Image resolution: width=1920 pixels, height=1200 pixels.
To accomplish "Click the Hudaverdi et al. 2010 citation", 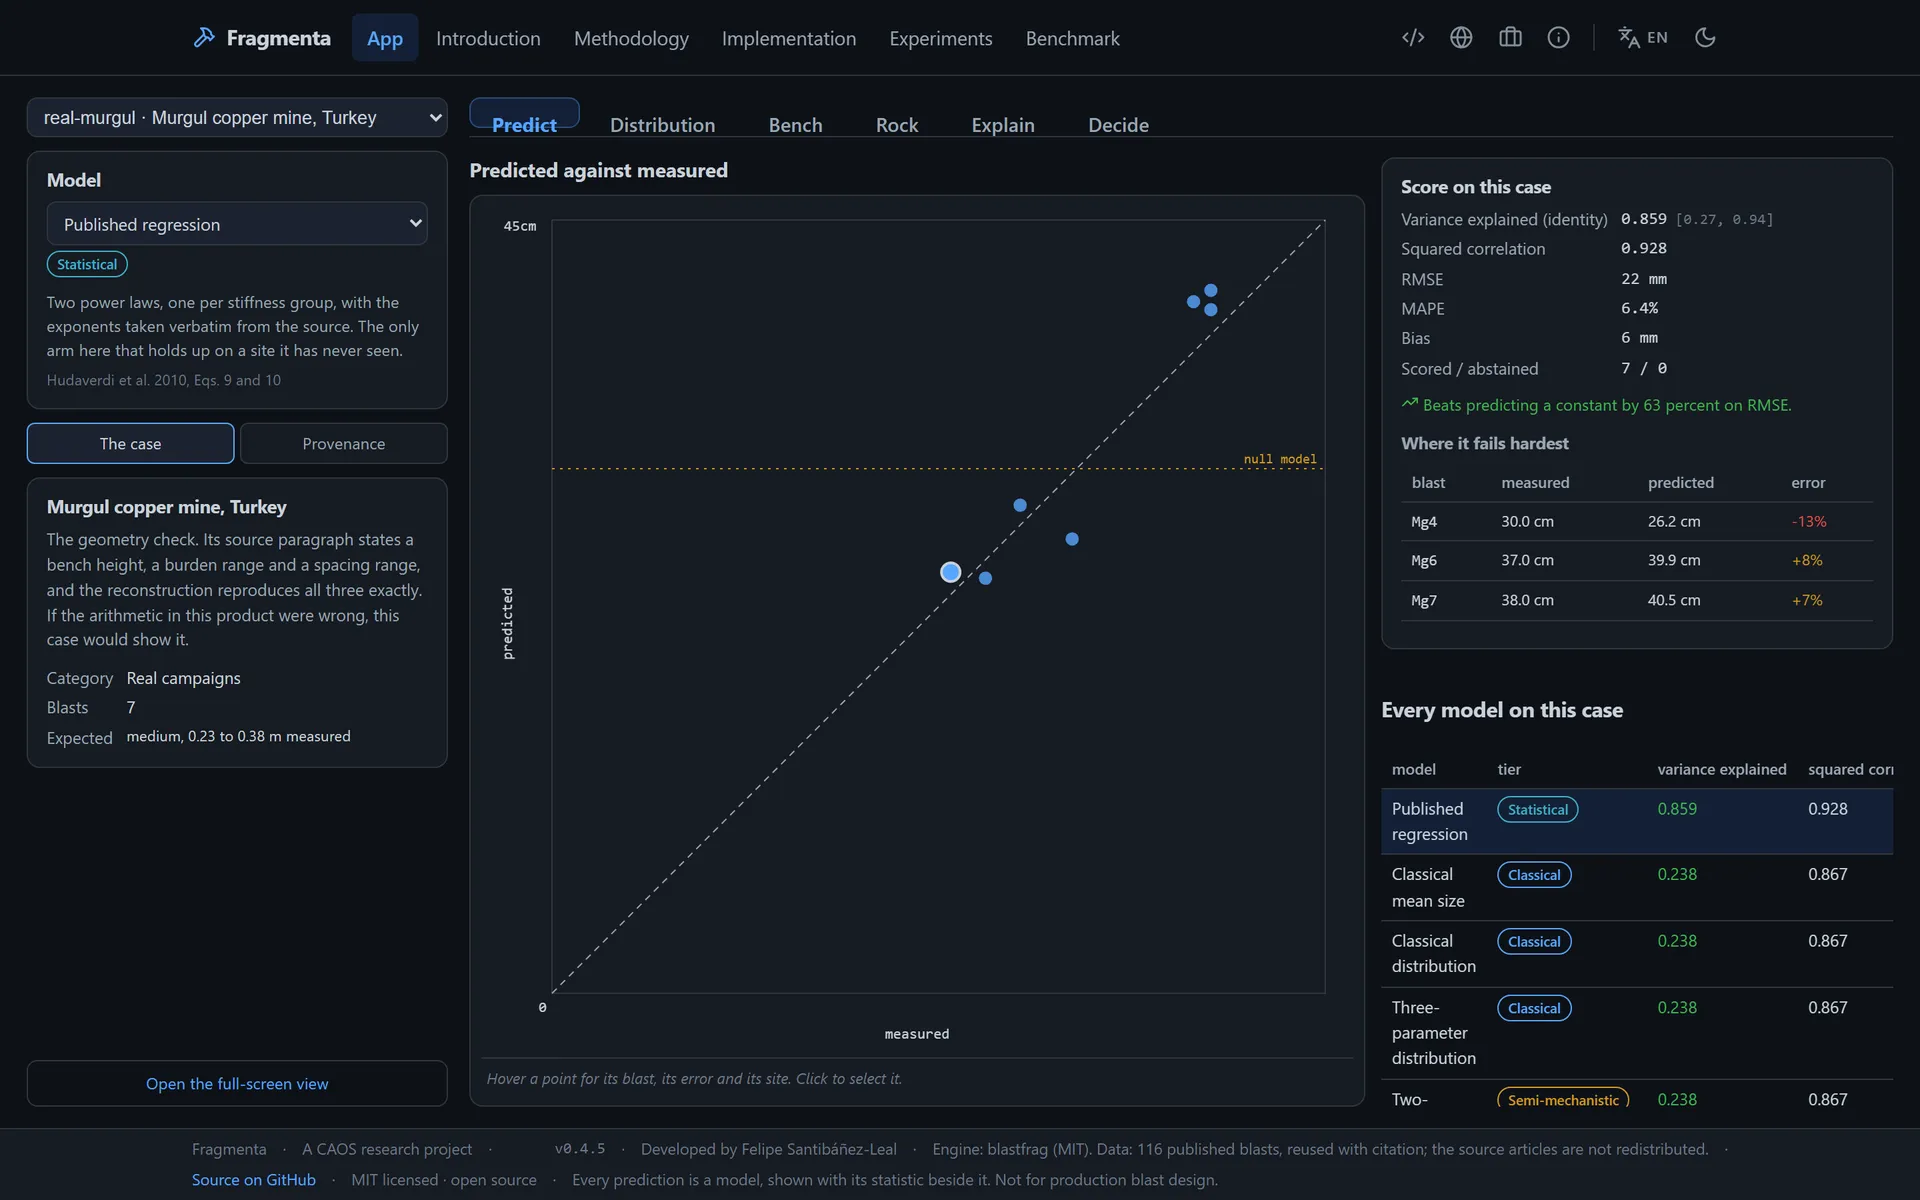I will (164, 380).
